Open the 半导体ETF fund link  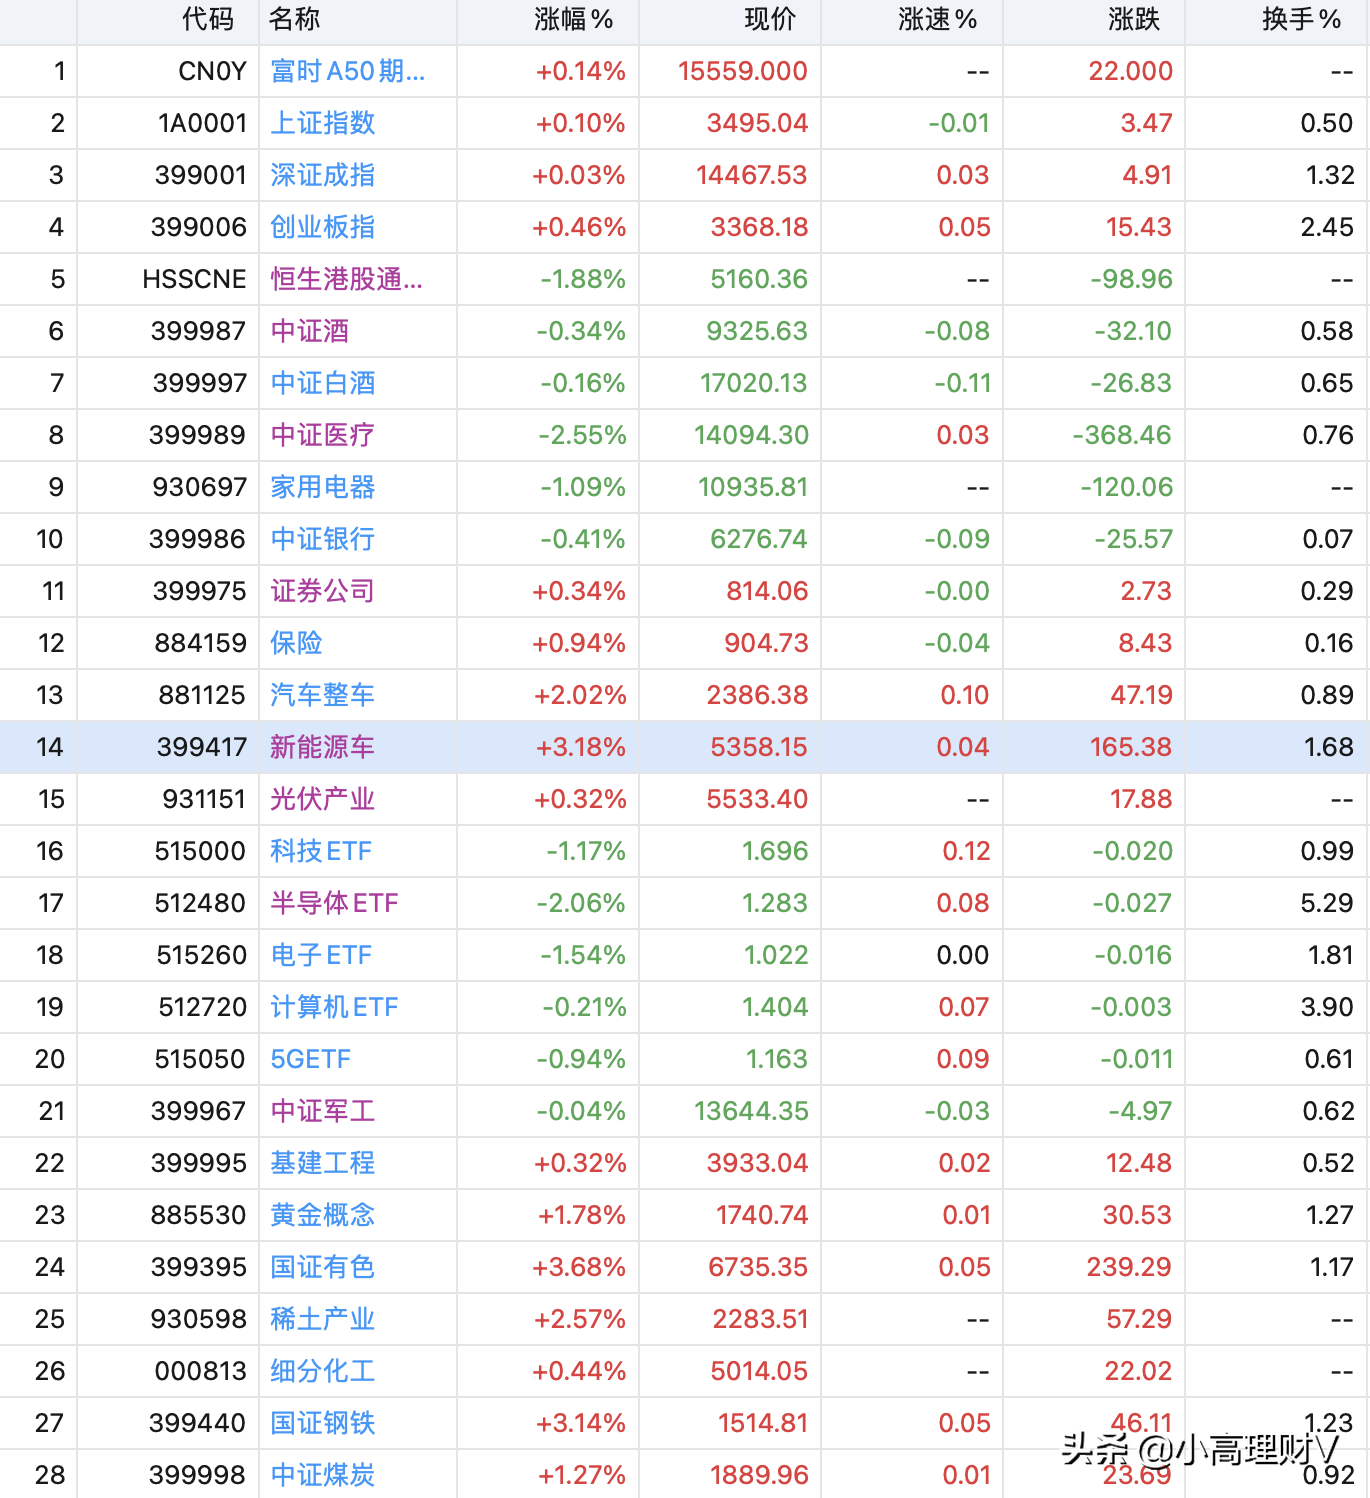pyautogui.click(x=334, y=903)
